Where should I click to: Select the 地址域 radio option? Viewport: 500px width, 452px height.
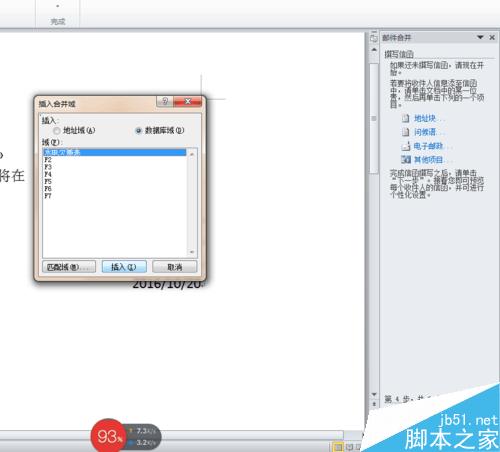57,131
